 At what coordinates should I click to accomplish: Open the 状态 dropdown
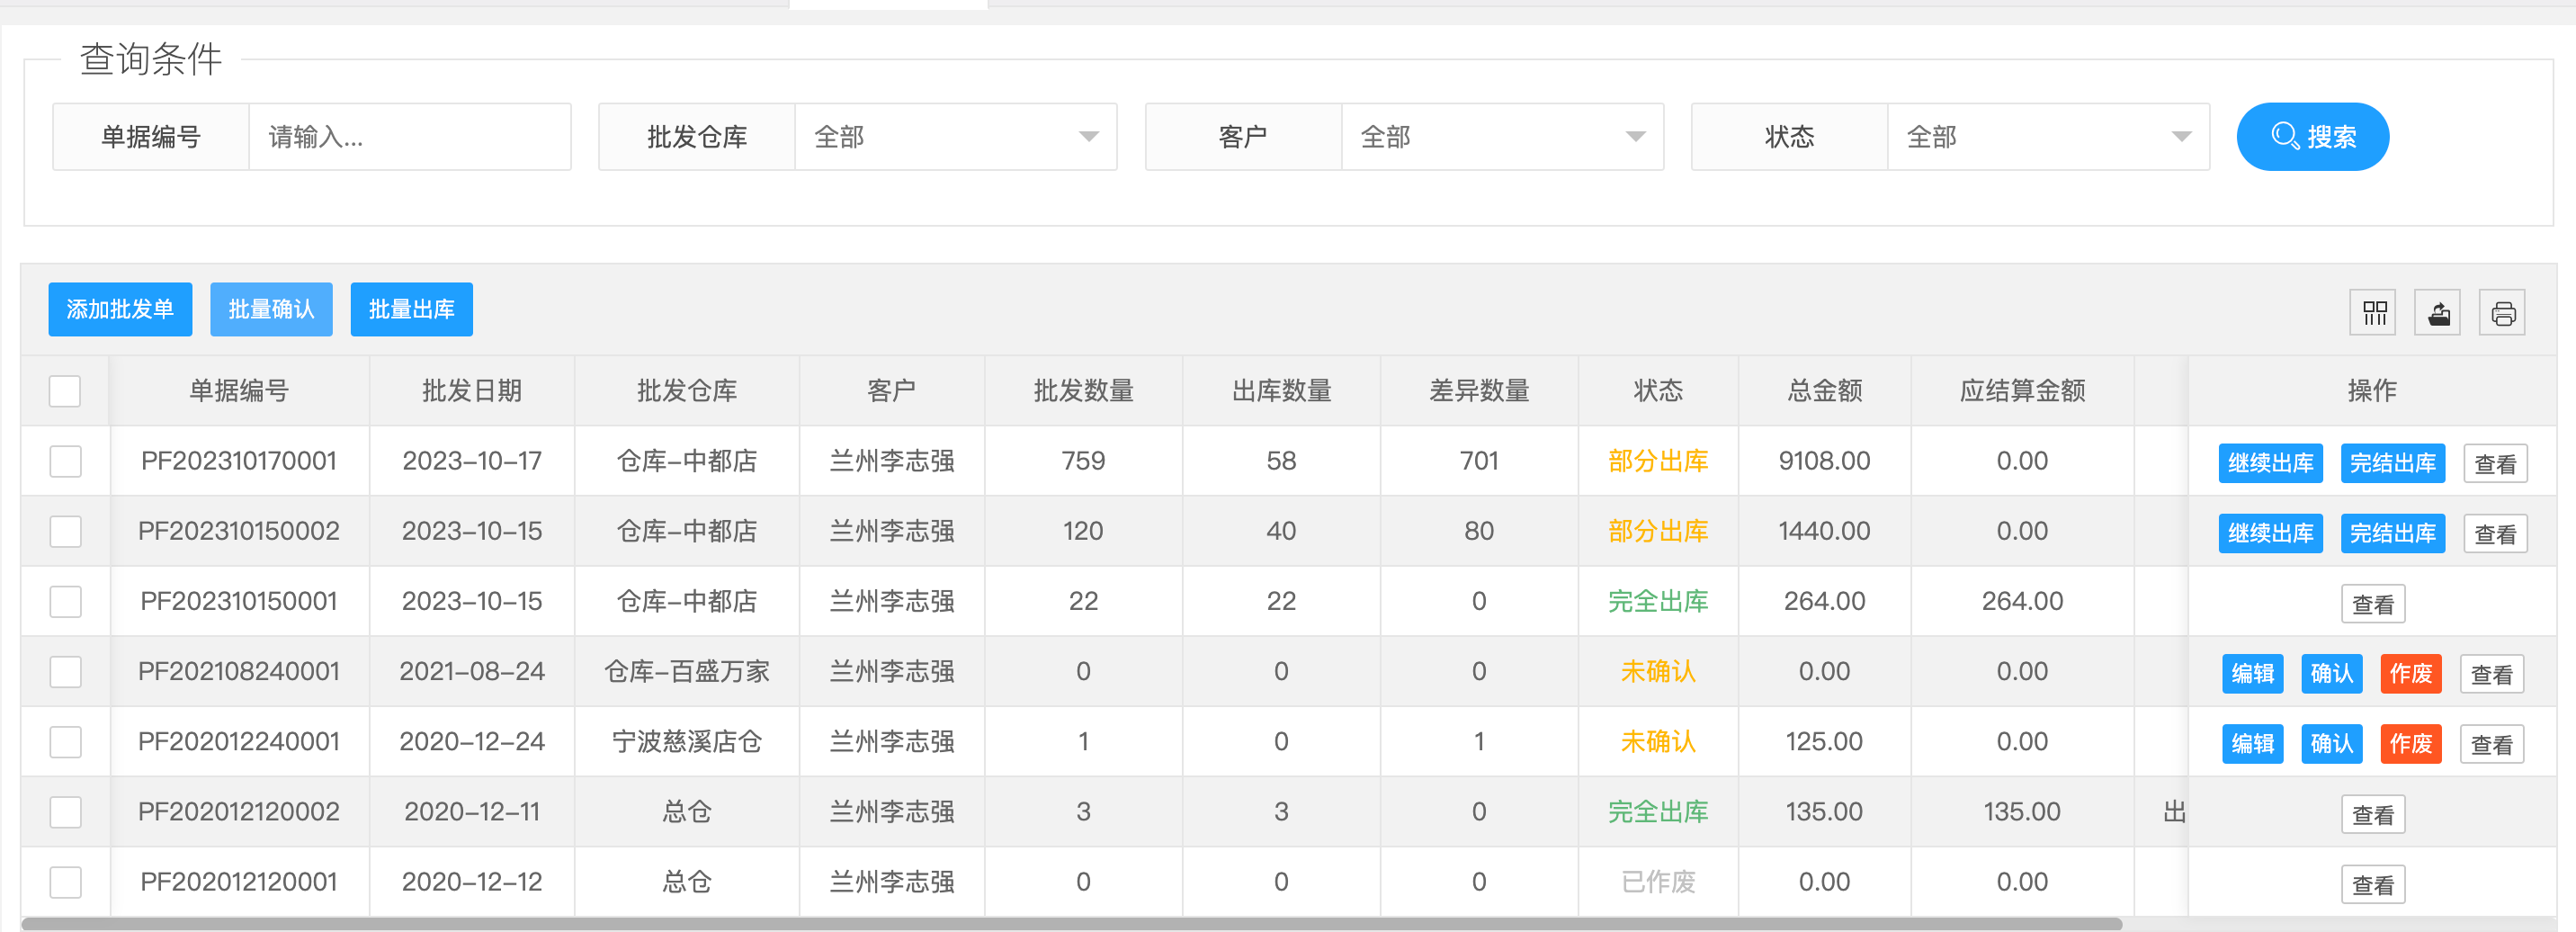(2048, 137)
